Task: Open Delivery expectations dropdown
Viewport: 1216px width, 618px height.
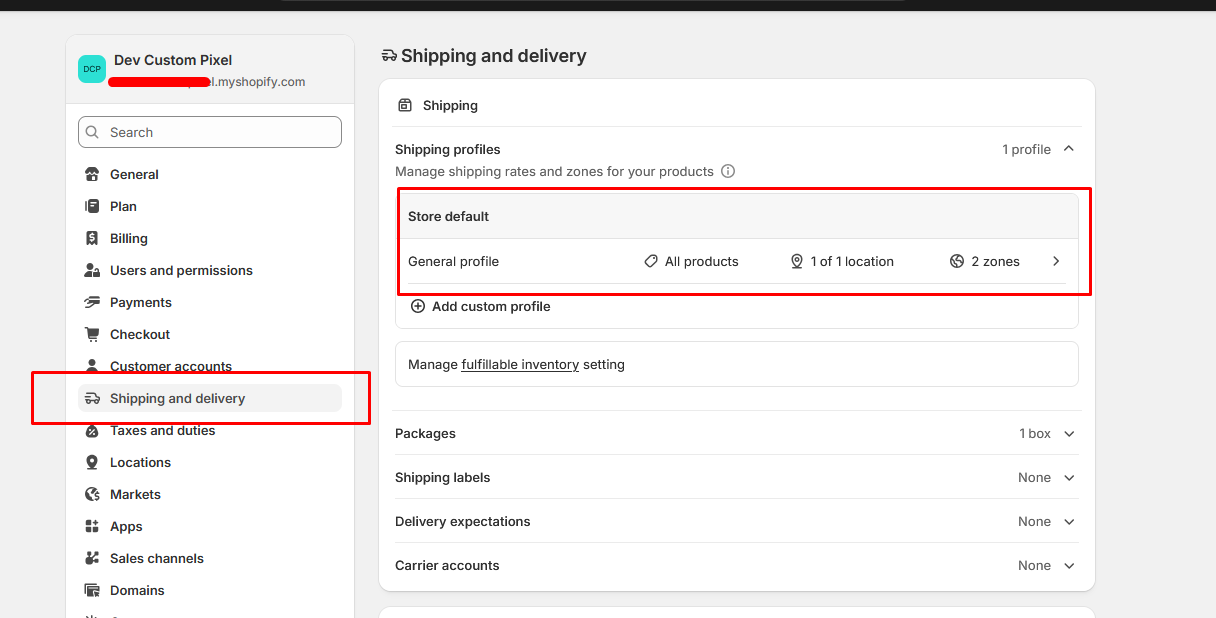Action: click(x=1069, y=521)
